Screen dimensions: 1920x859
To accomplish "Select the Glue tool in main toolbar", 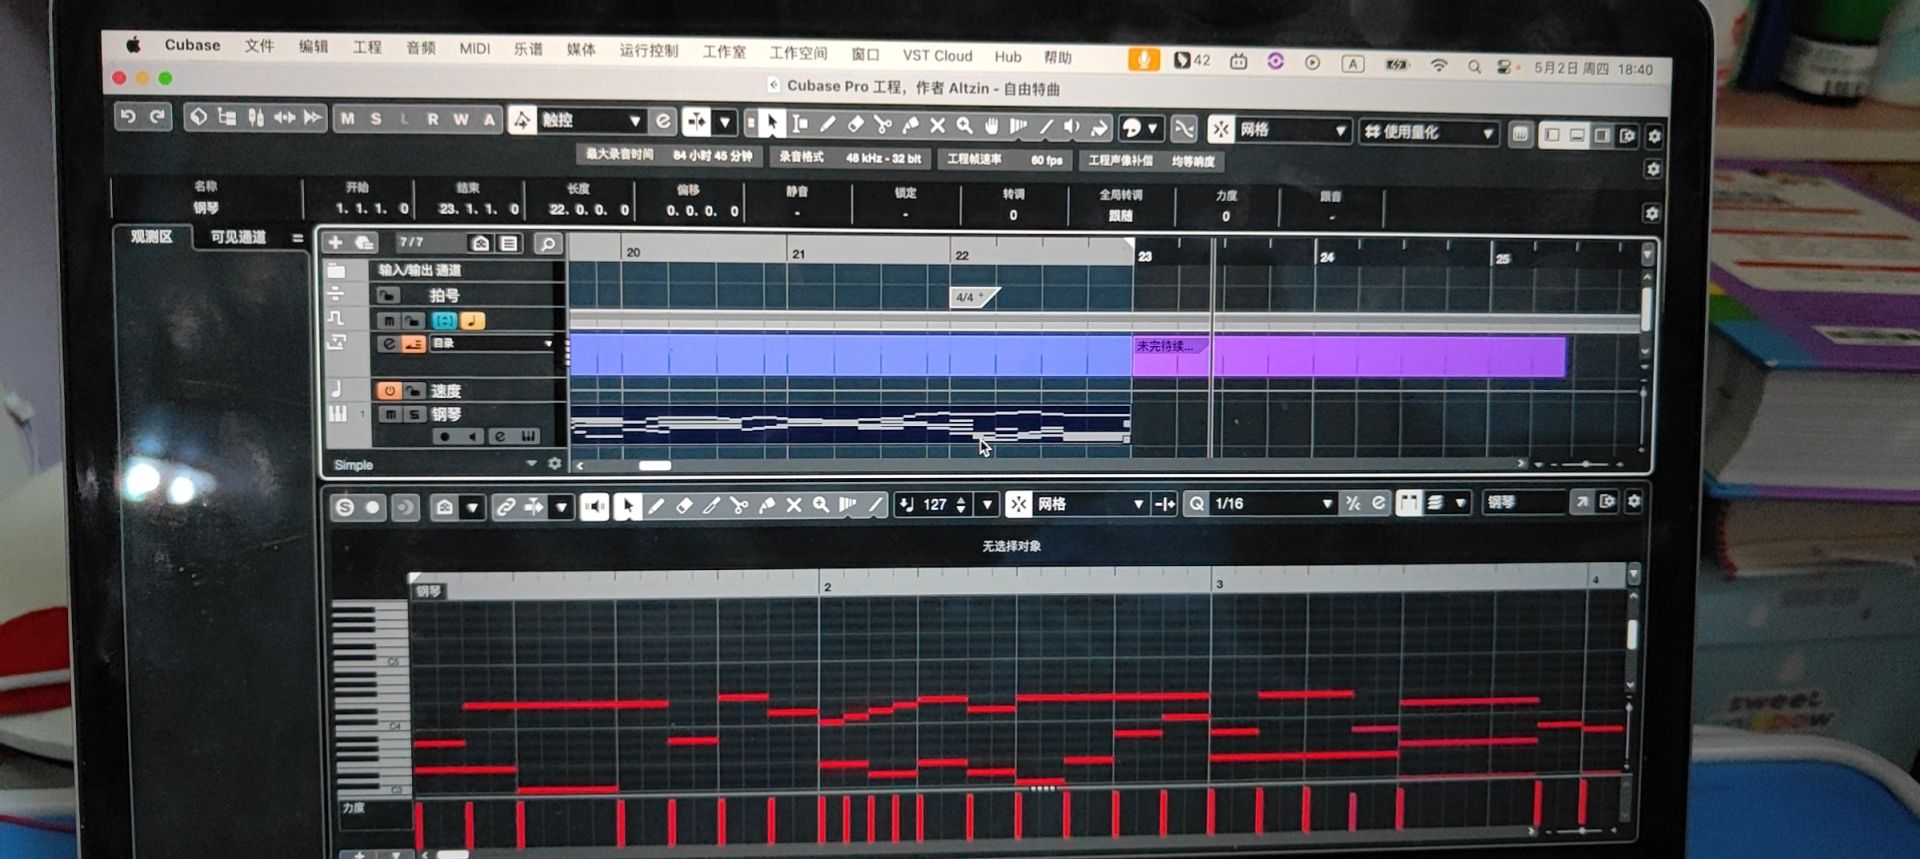I will 910,125.
